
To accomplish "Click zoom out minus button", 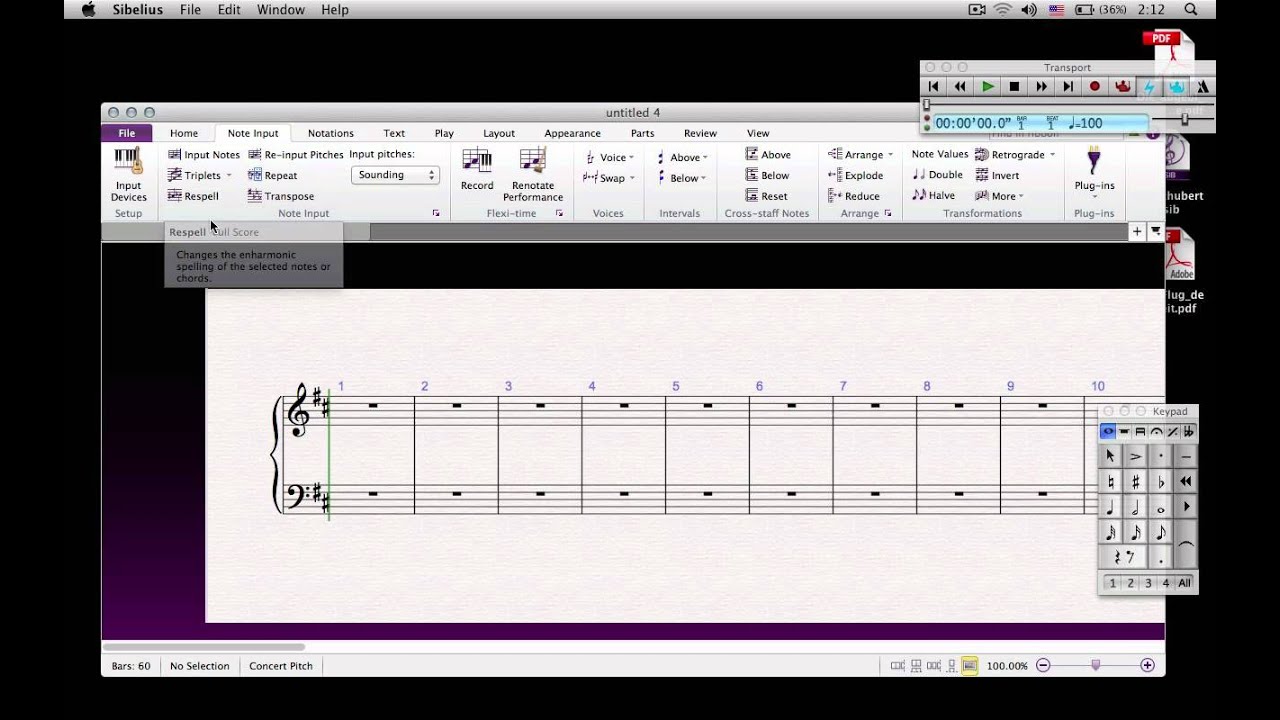I will [1043, 666].
